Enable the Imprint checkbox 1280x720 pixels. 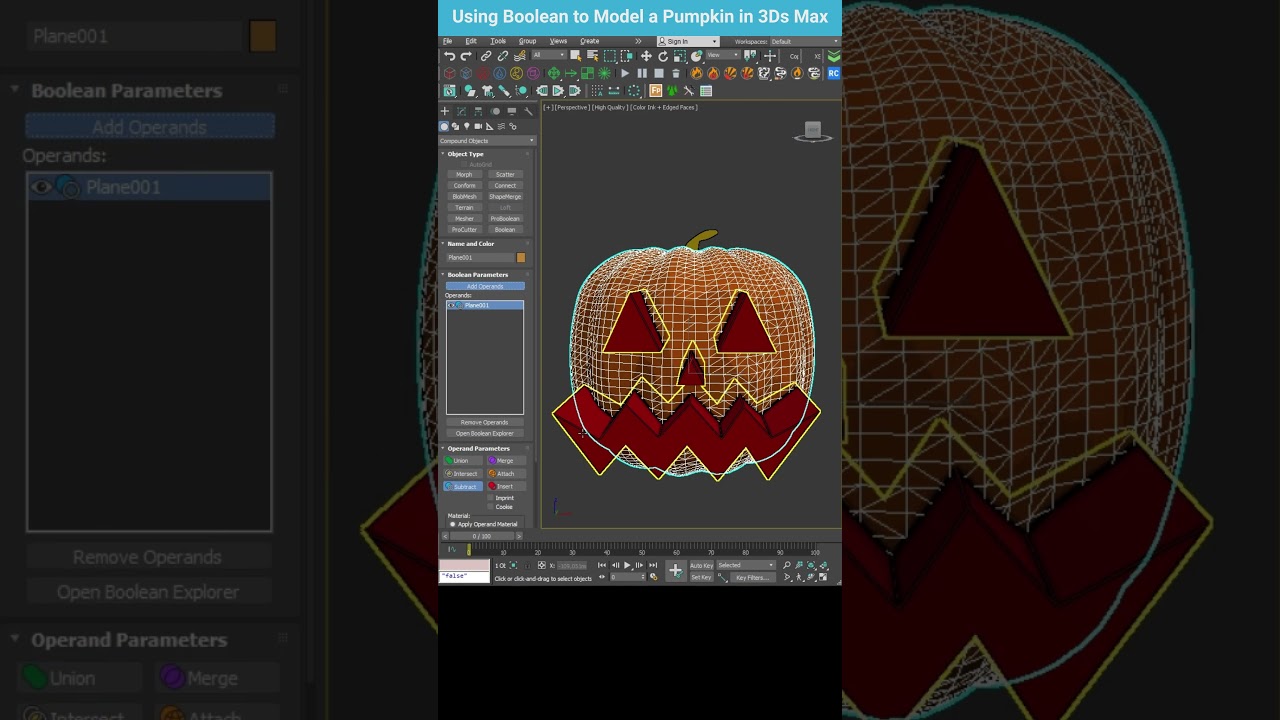click(490, 498)
